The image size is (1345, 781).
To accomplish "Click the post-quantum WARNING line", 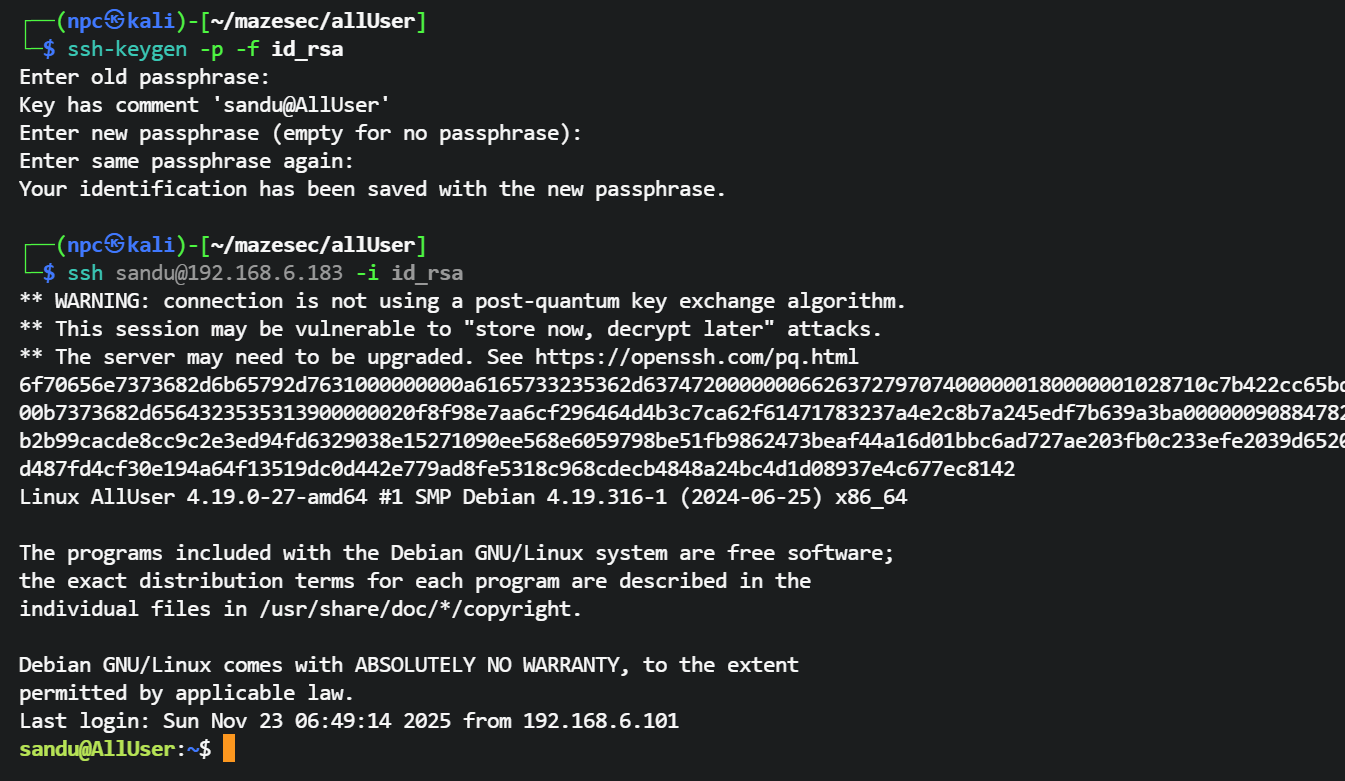I will (462, 301).
